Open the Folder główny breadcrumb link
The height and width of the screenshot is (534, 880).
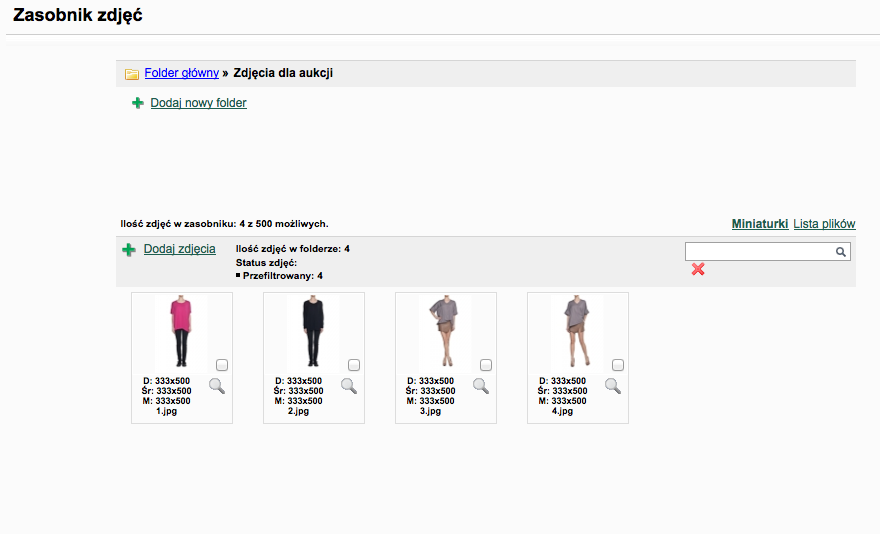(x=181, y=73)
